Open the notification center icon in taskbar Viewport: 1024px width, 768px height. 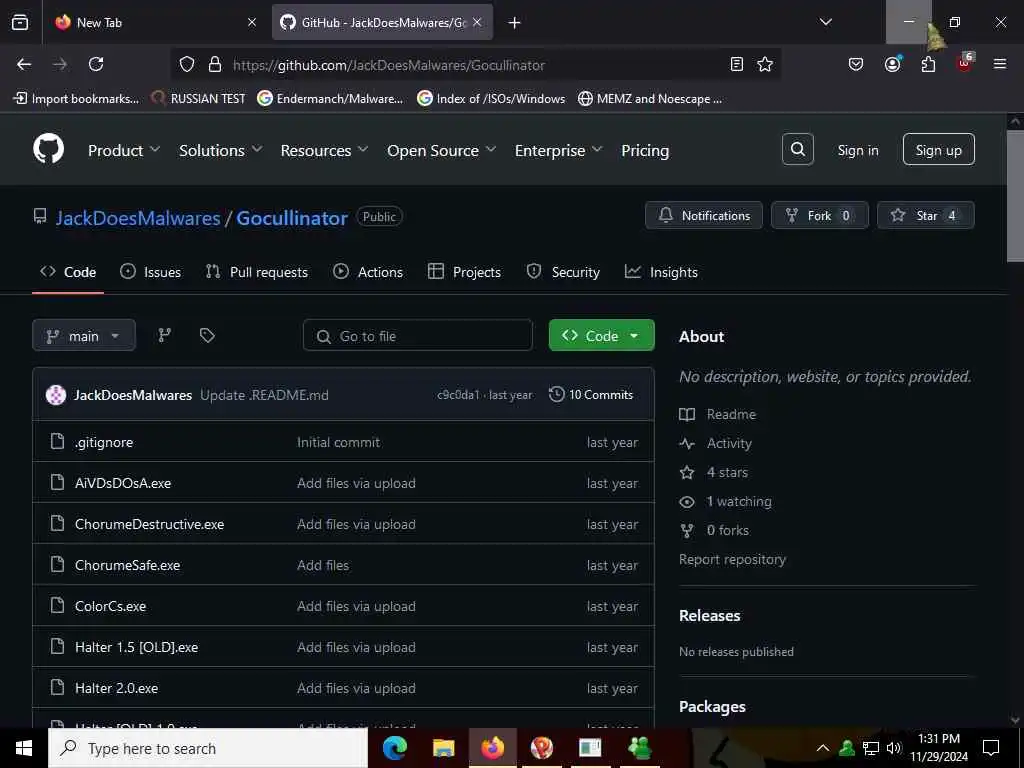tap(991, 748)
